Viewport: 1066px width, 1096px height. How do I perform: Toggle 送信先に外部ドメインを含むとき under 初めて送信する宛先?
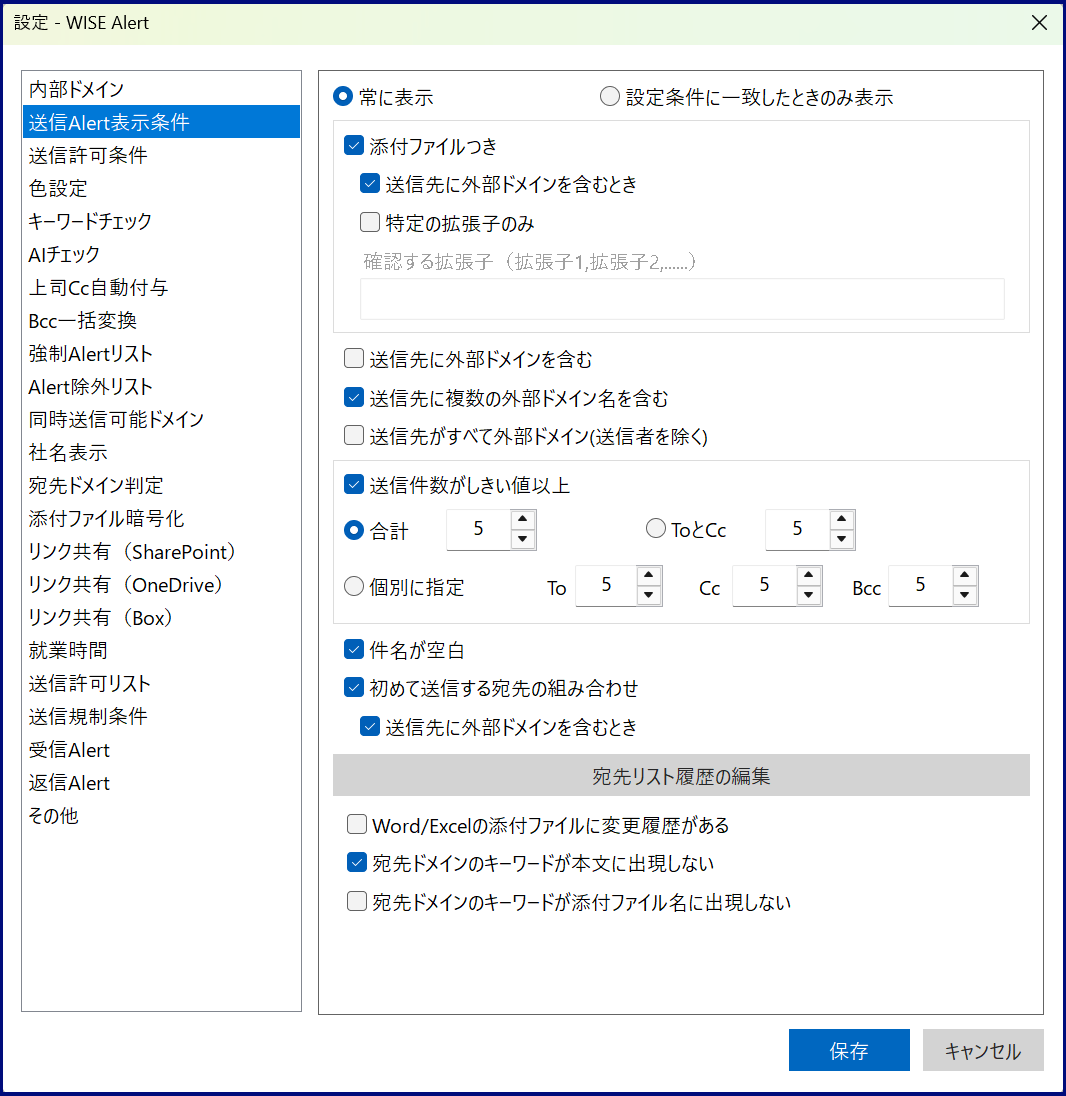tap(370, 727)
